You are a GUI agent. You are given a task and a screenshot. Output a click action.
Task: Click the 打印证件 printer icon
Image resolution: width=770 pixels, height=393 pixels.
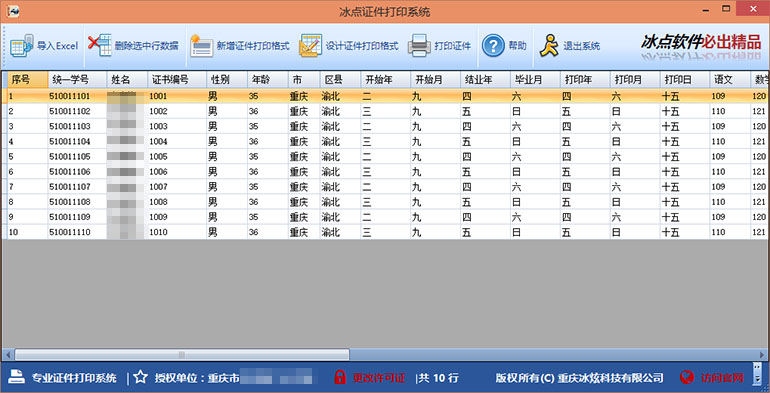coord(419,46)
